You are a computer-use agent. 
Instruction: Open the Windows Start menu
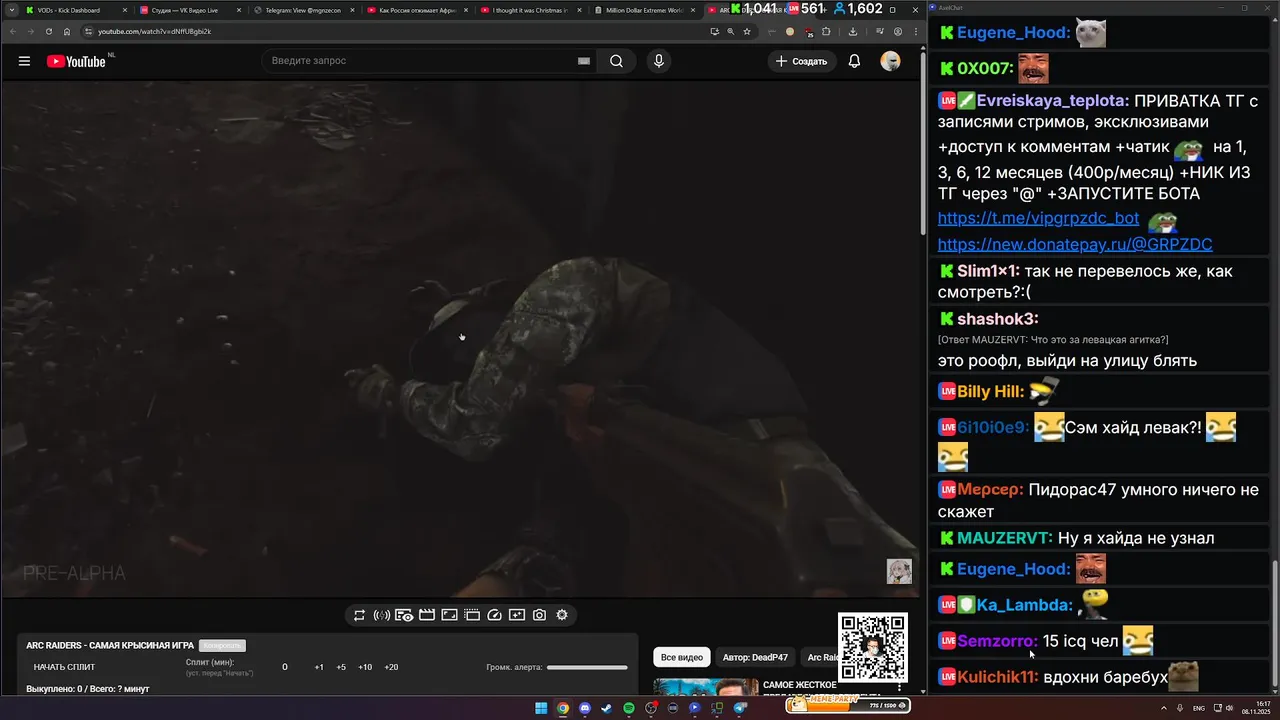(541, 708)
